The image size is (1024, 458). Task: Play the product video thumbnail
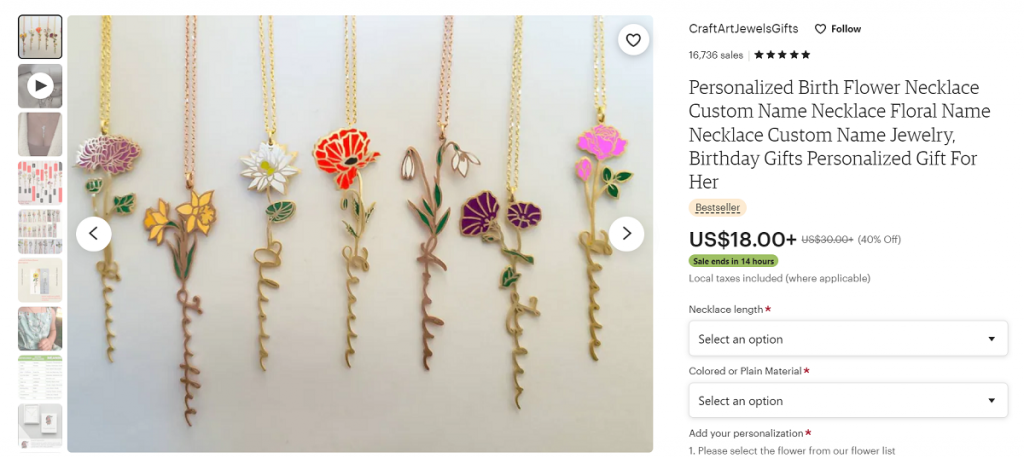[40, 86]
